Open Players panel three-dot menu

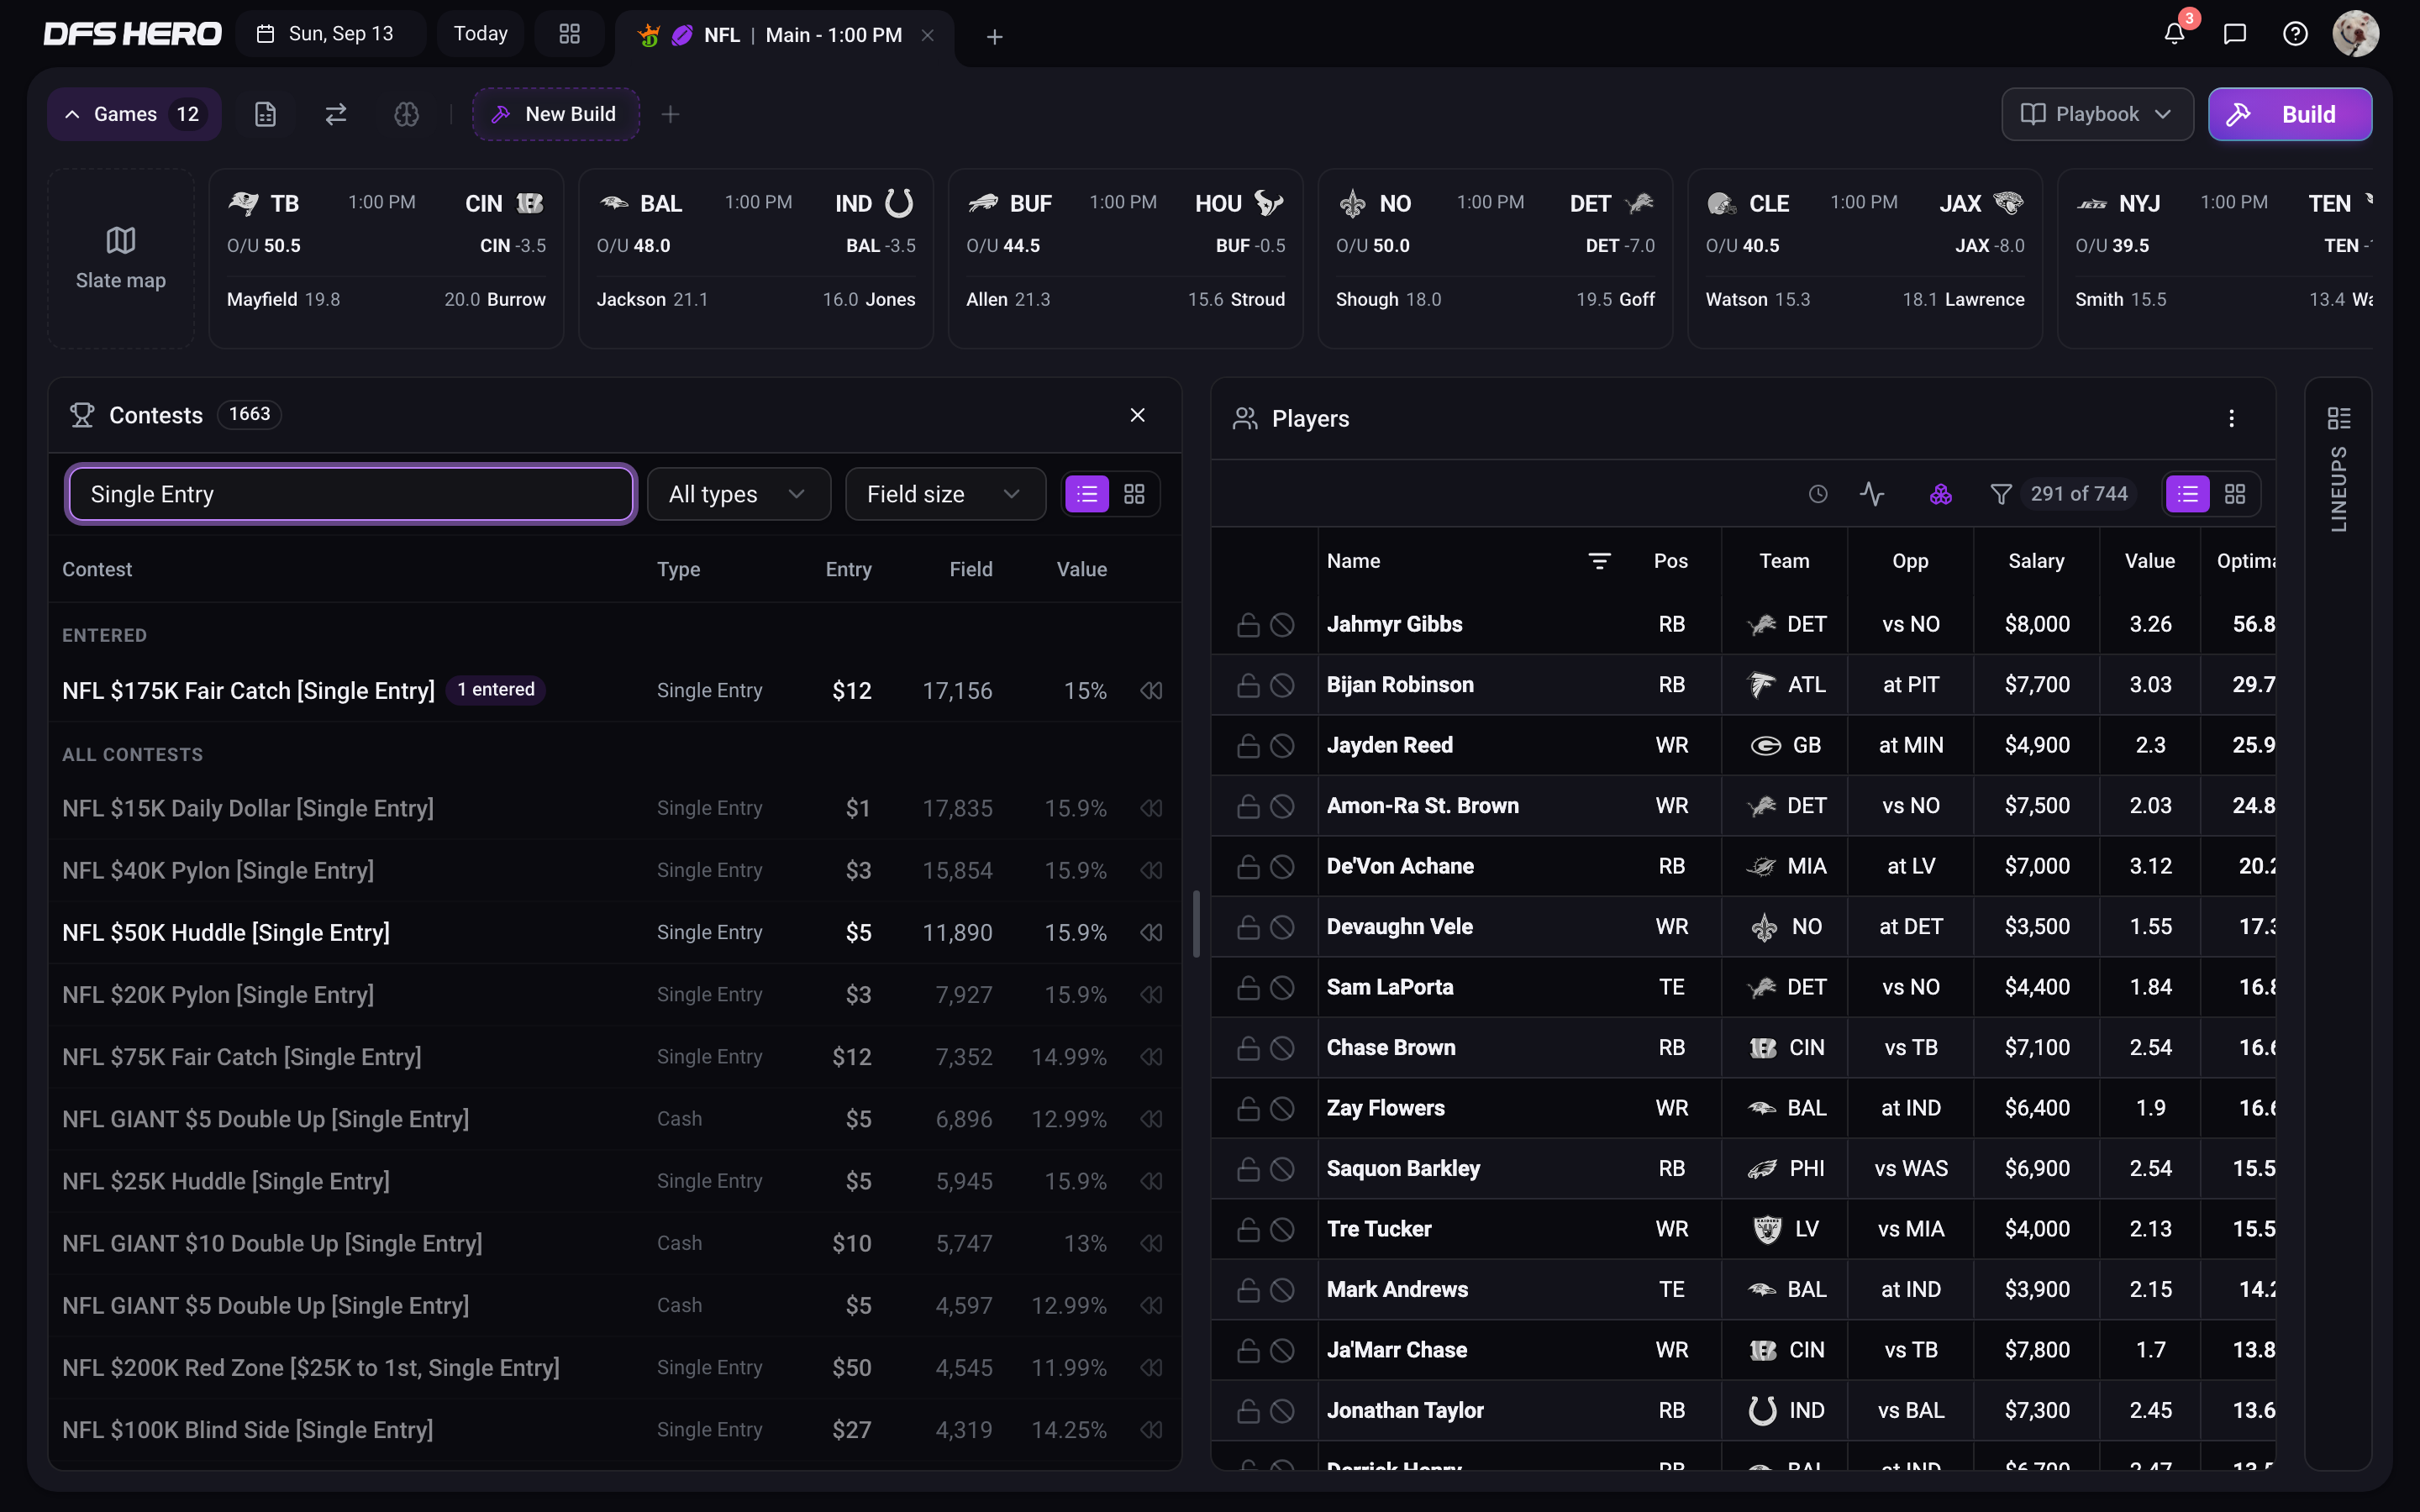pos(2231,419)
